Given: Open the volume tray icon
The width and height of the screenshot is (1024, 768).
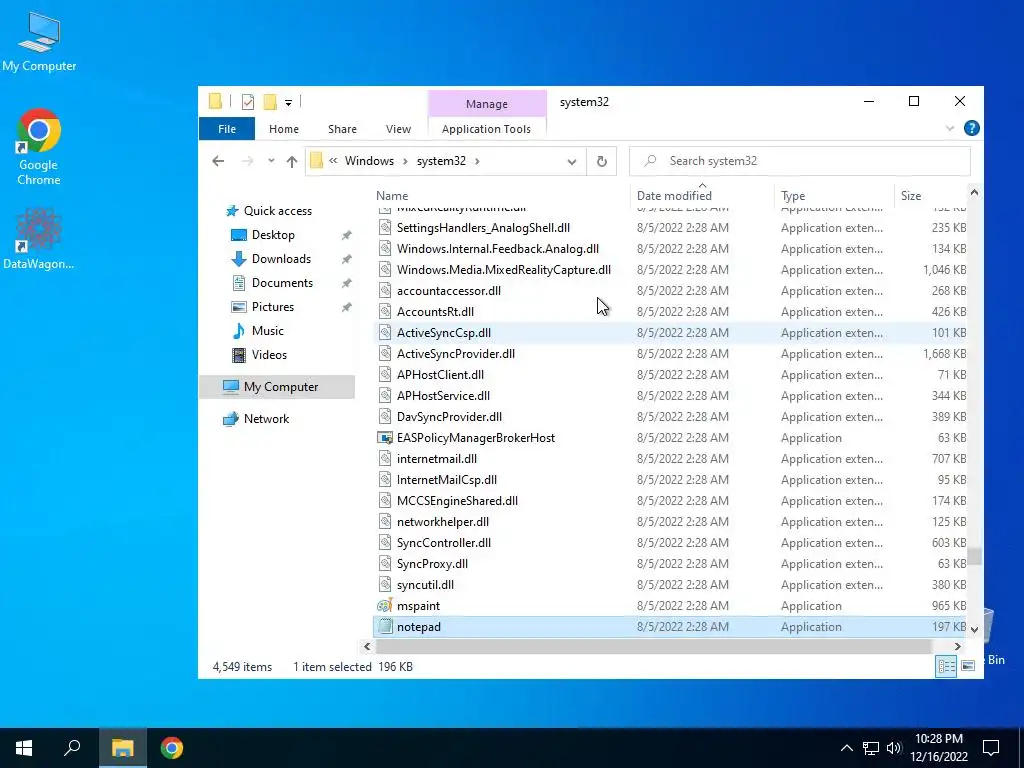Looking at the screenshot, I should pos(894,748).
